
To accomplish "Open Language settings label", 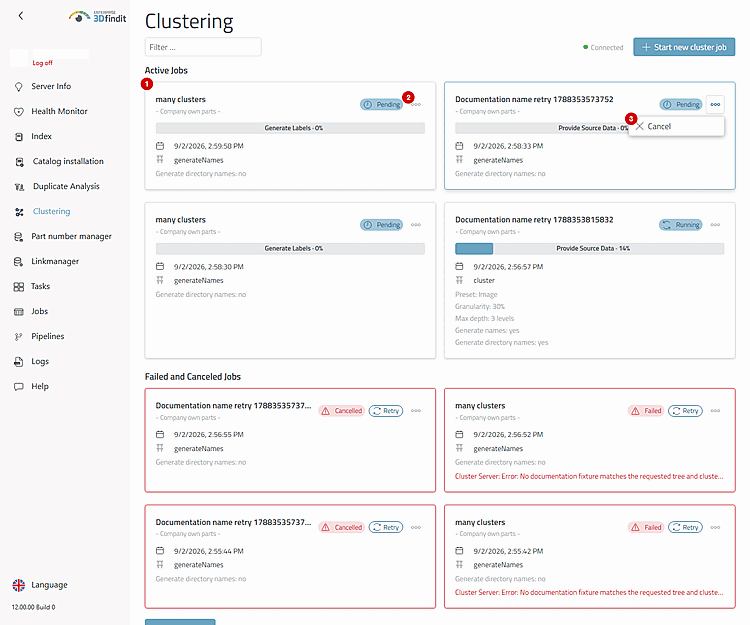I will coord(49,585).
